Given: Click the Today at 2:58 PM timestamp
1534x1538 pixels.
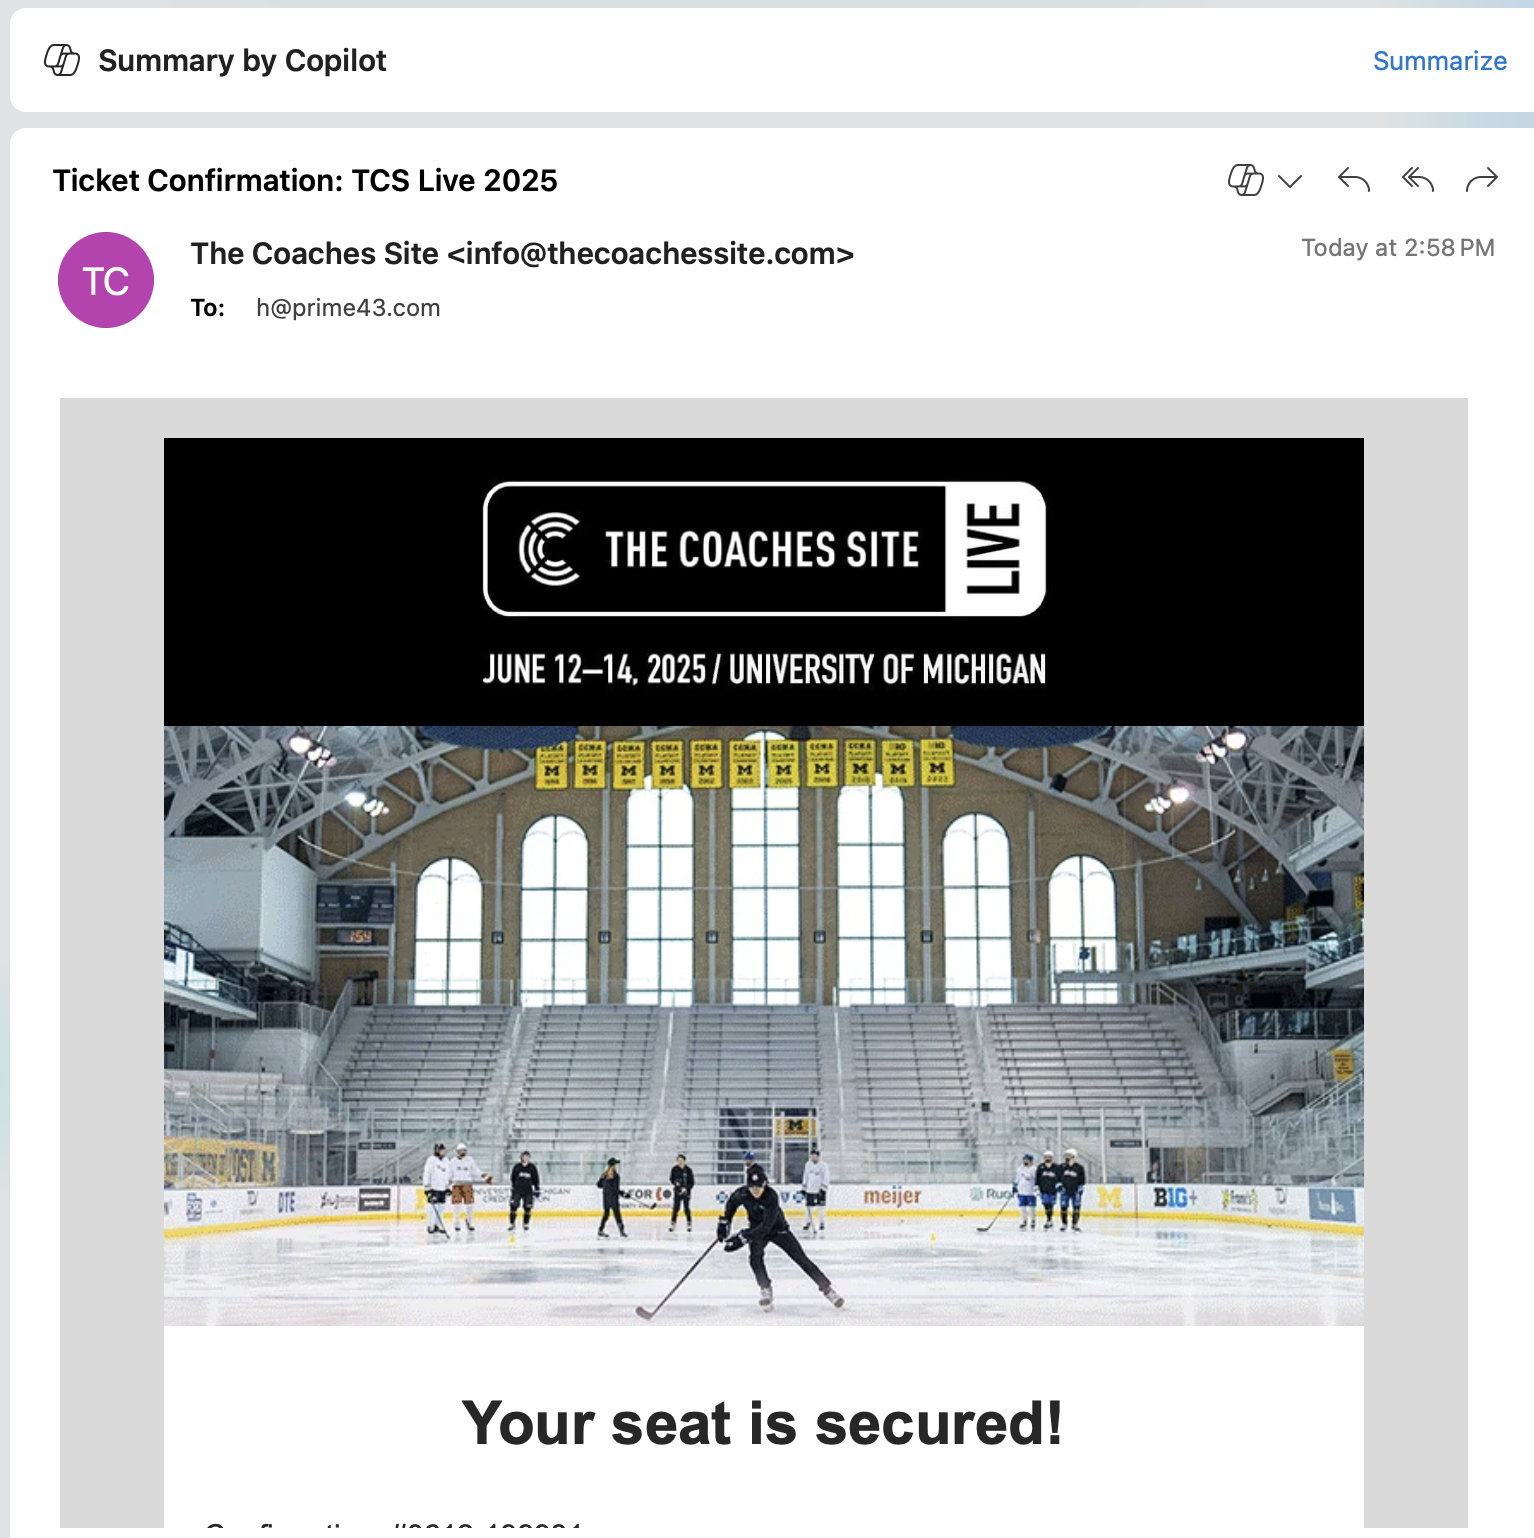Looking at the screenshot, I should 1397,248.
